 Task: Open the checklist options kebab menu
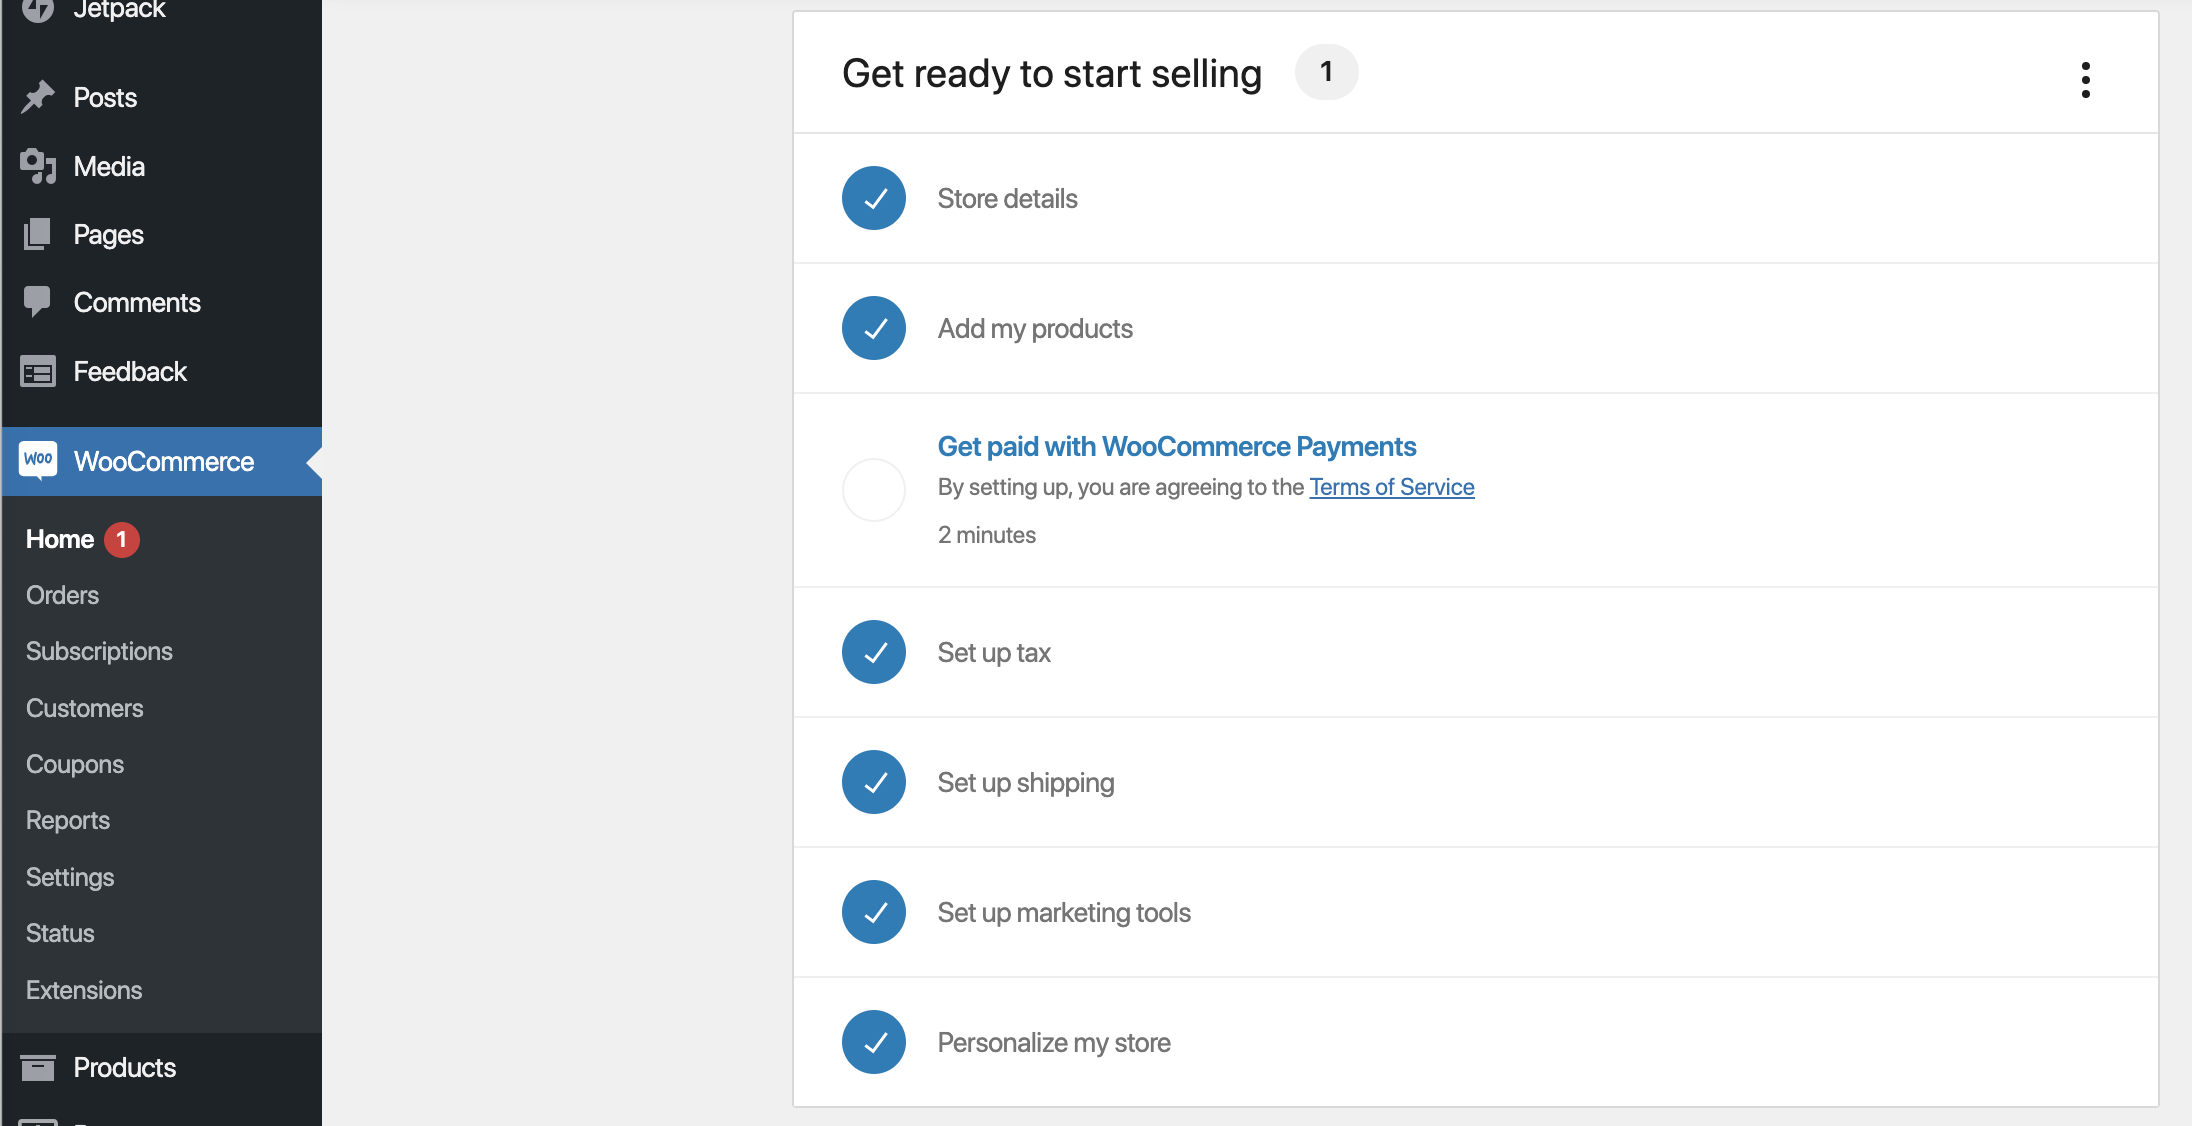click(x=2085, y=78)
